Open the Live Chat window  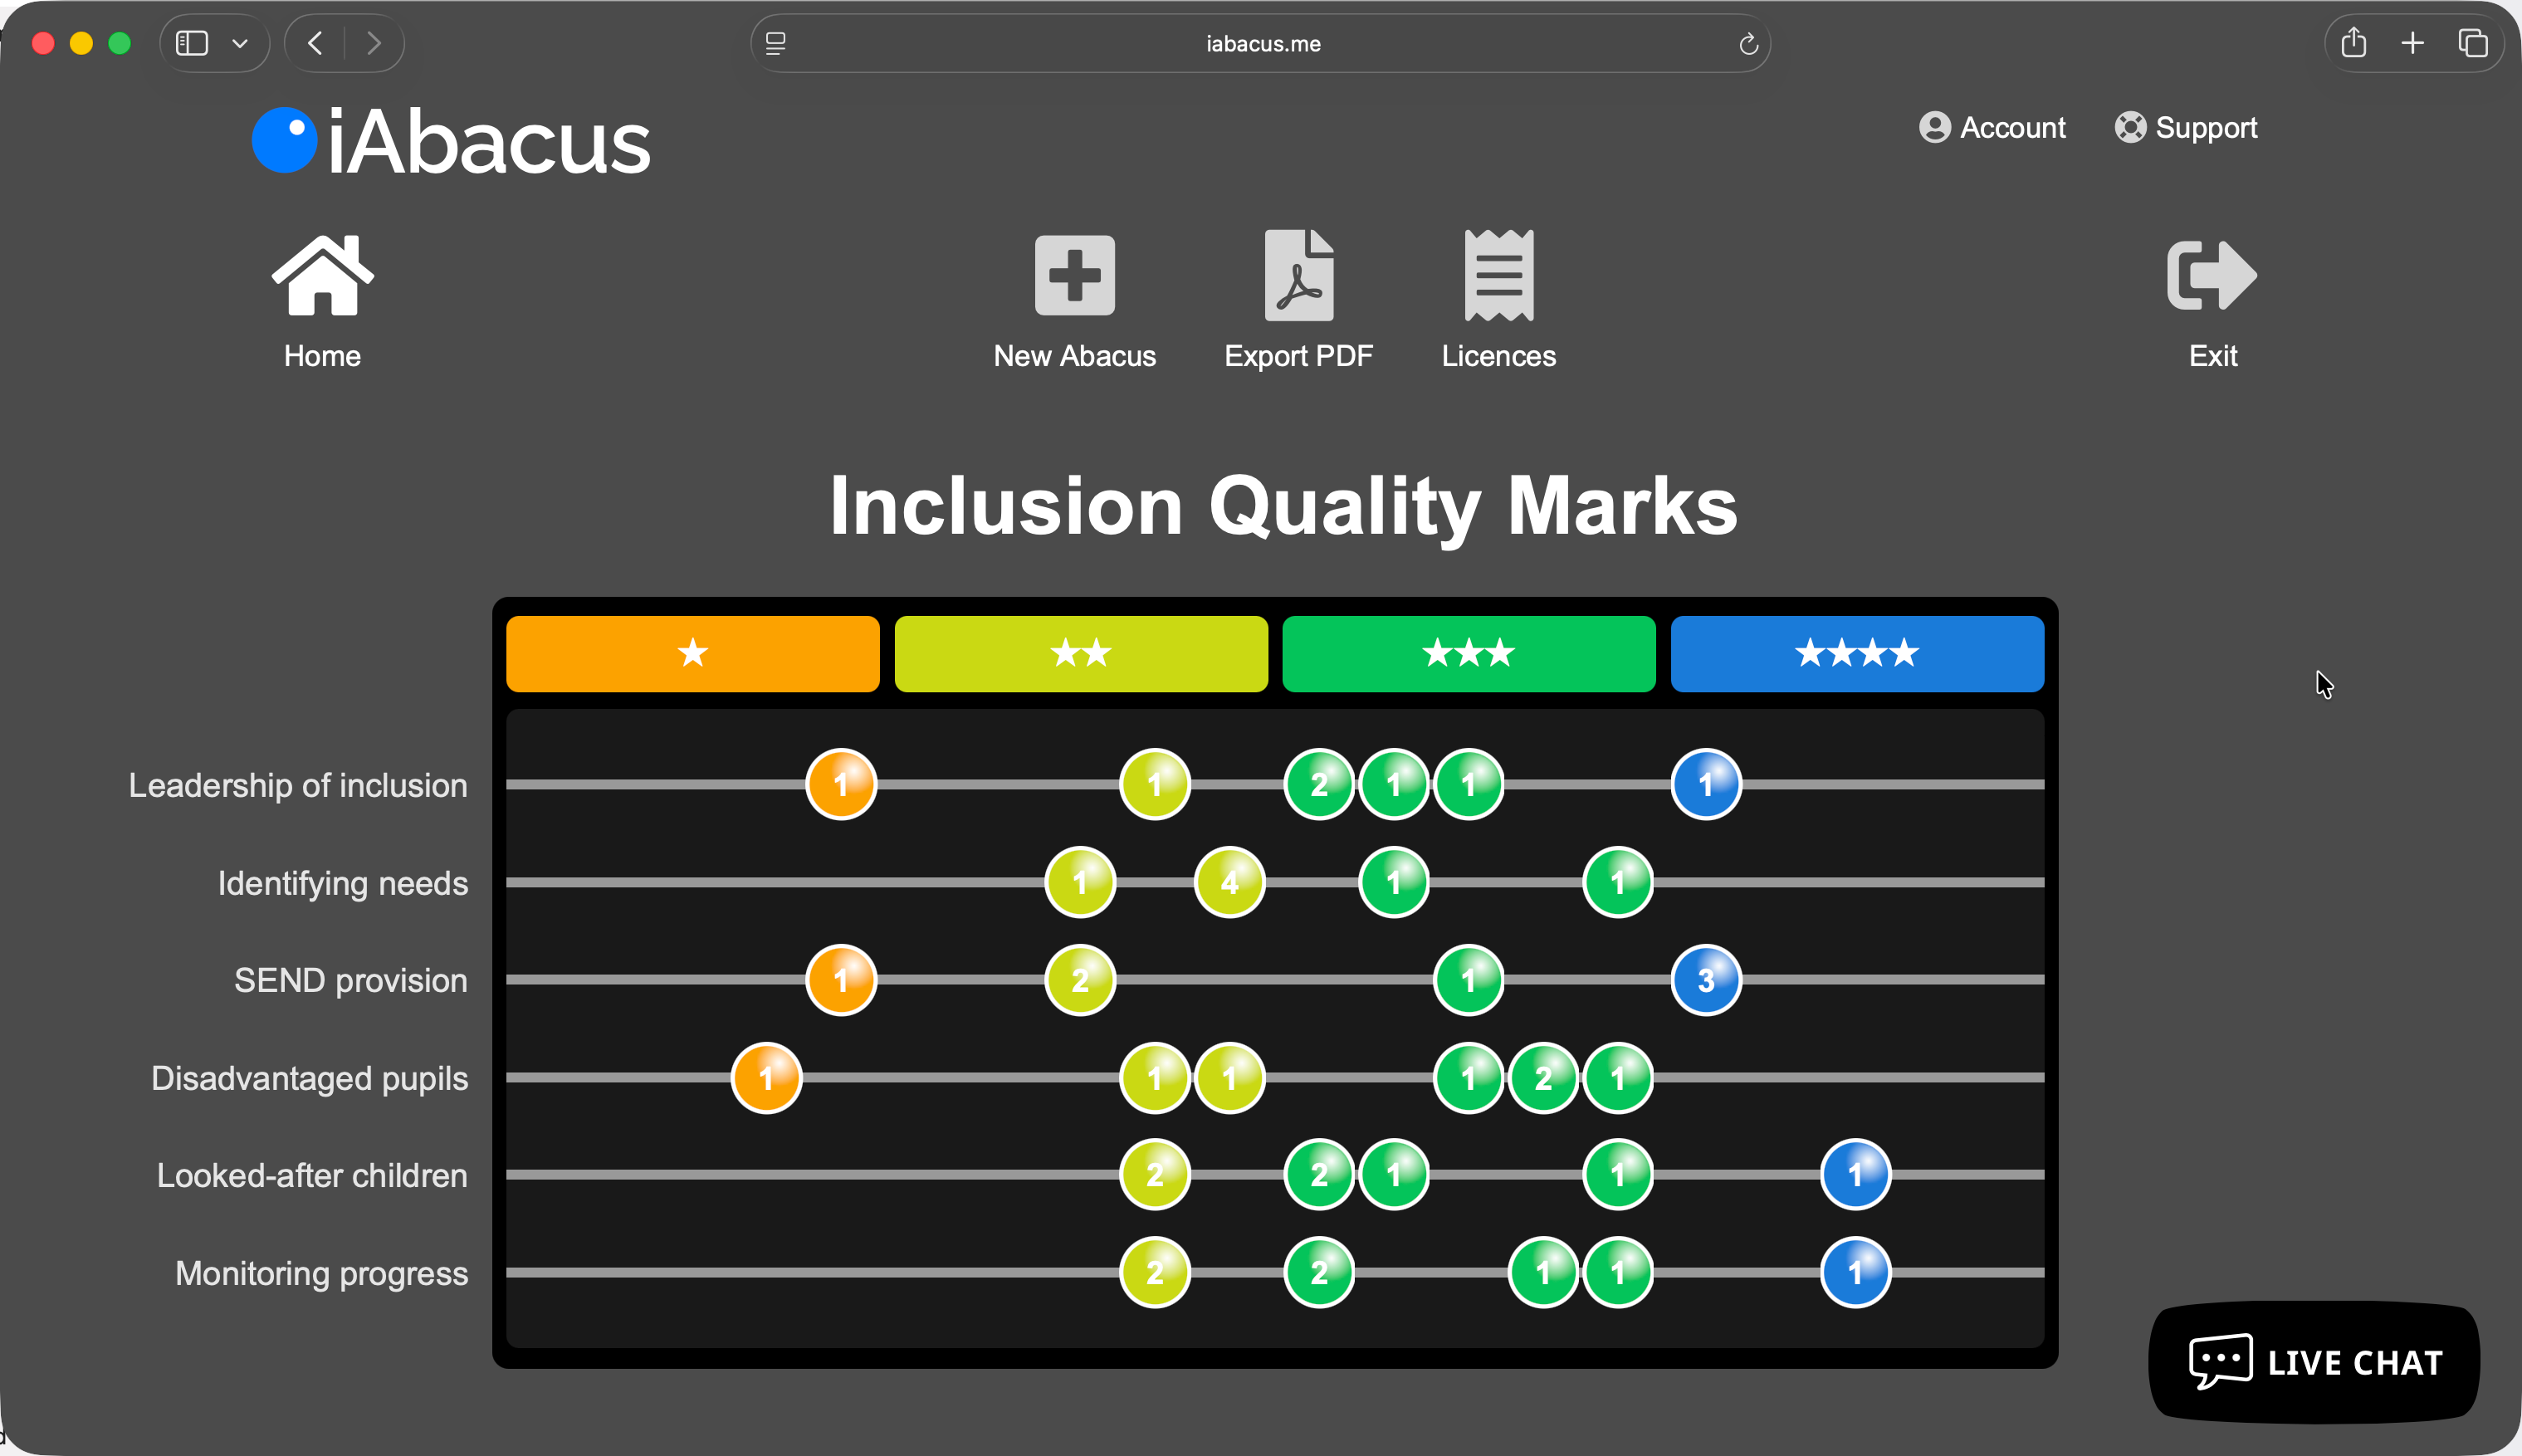point(2314,1361)
